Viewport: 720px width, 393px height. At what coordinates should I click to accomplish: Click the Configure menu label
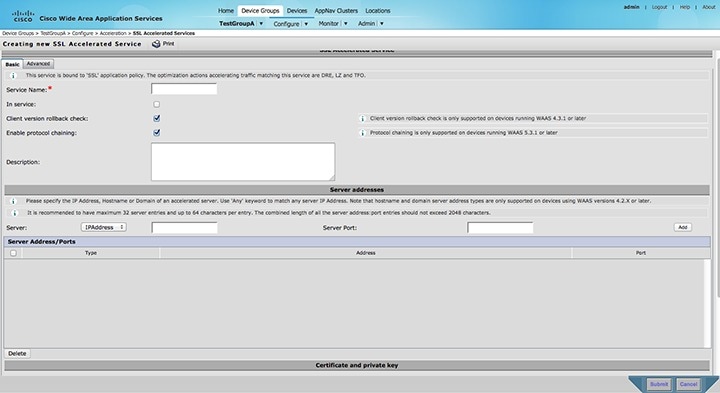[287, 24]
